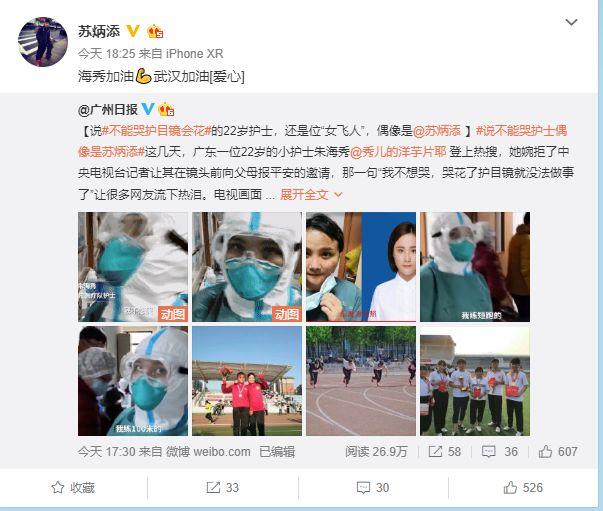This screenshot has width=603, height=511.
Task: Click the 今天 17:30 original post timestamp
Action: 107,451
